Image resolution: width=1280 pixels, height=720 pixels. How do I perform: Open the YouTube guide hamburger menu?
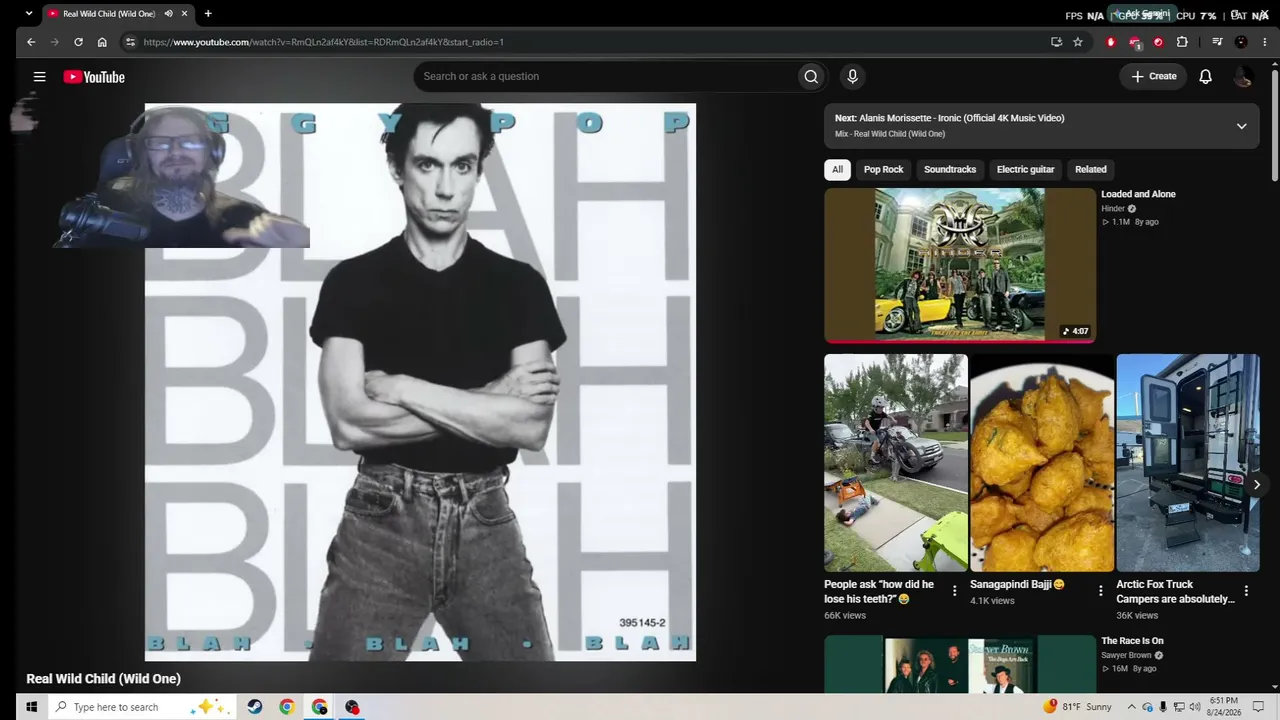(39, 76)
